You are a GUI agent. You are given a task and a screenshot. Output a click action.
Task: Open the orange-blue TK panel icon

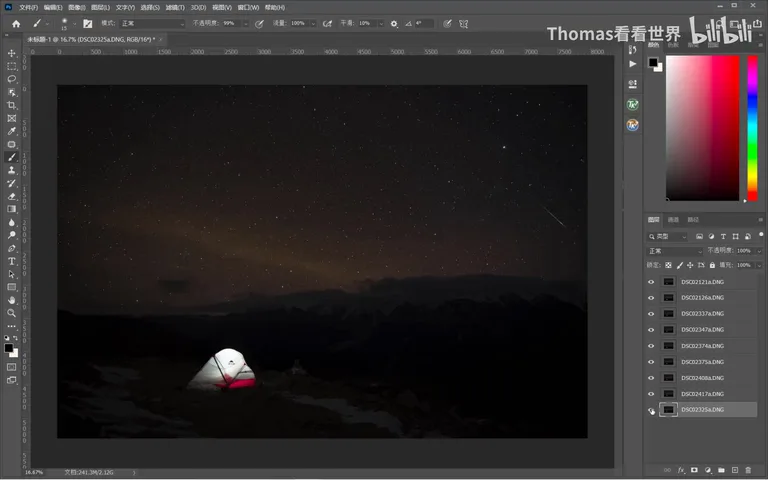point(633,125)
